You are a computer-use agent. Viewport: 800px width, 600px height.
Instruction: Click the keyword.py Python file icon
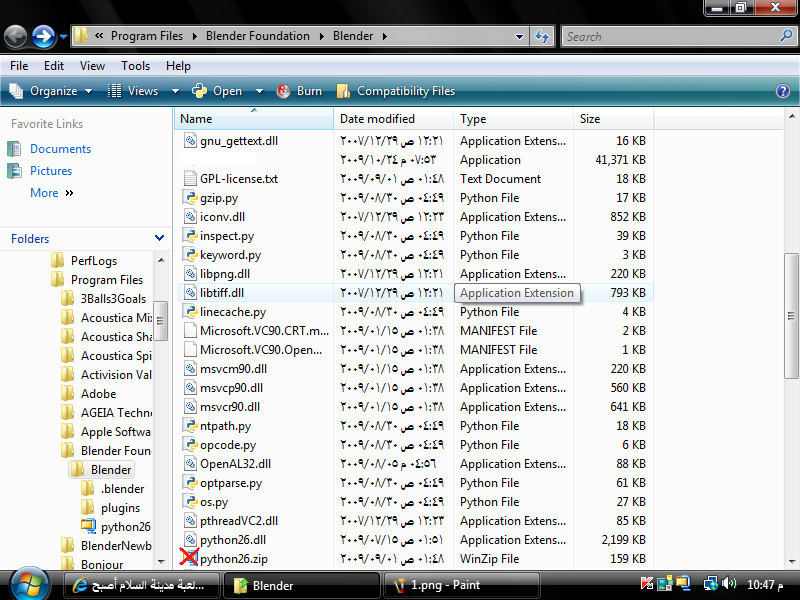(x=190, y=255)
